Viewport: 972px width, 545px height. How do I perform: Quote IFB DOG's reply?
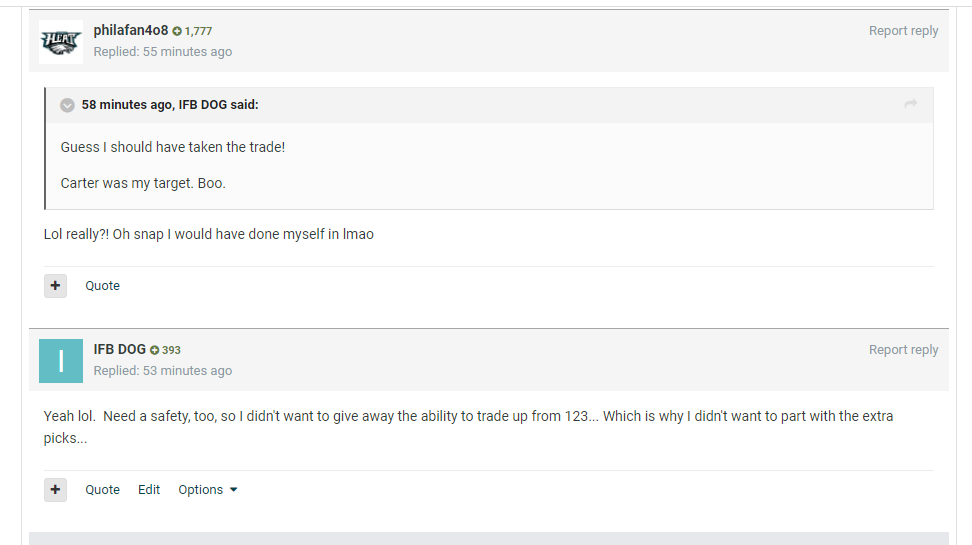coord(102,490)
